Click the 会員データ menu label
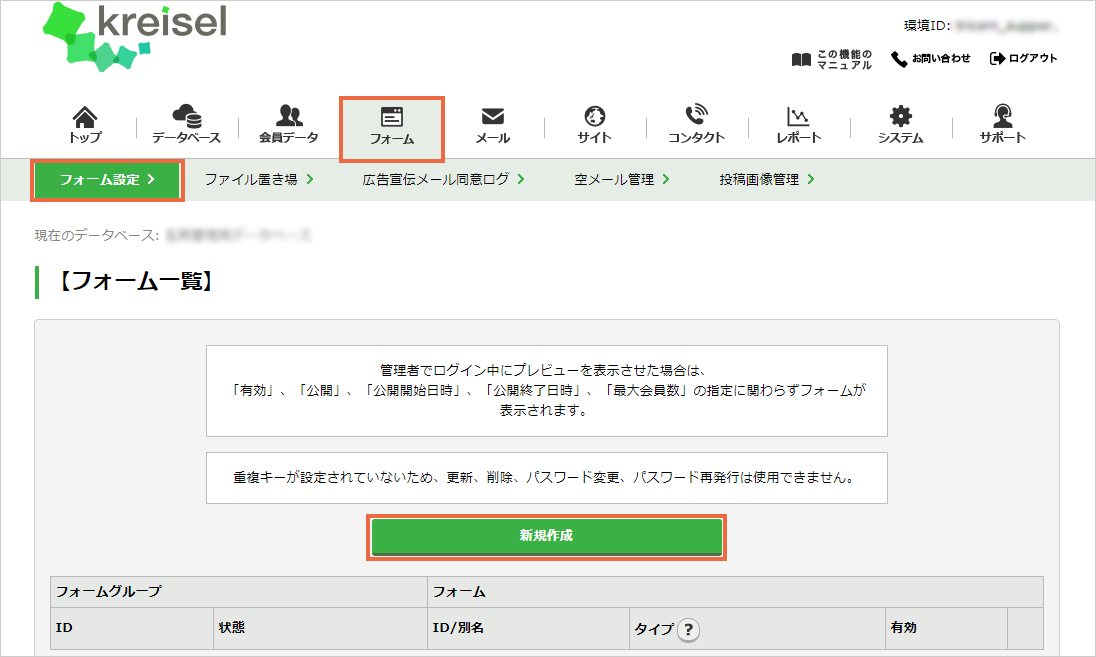Screen dimensions: 1096x657 pos(289,138)
